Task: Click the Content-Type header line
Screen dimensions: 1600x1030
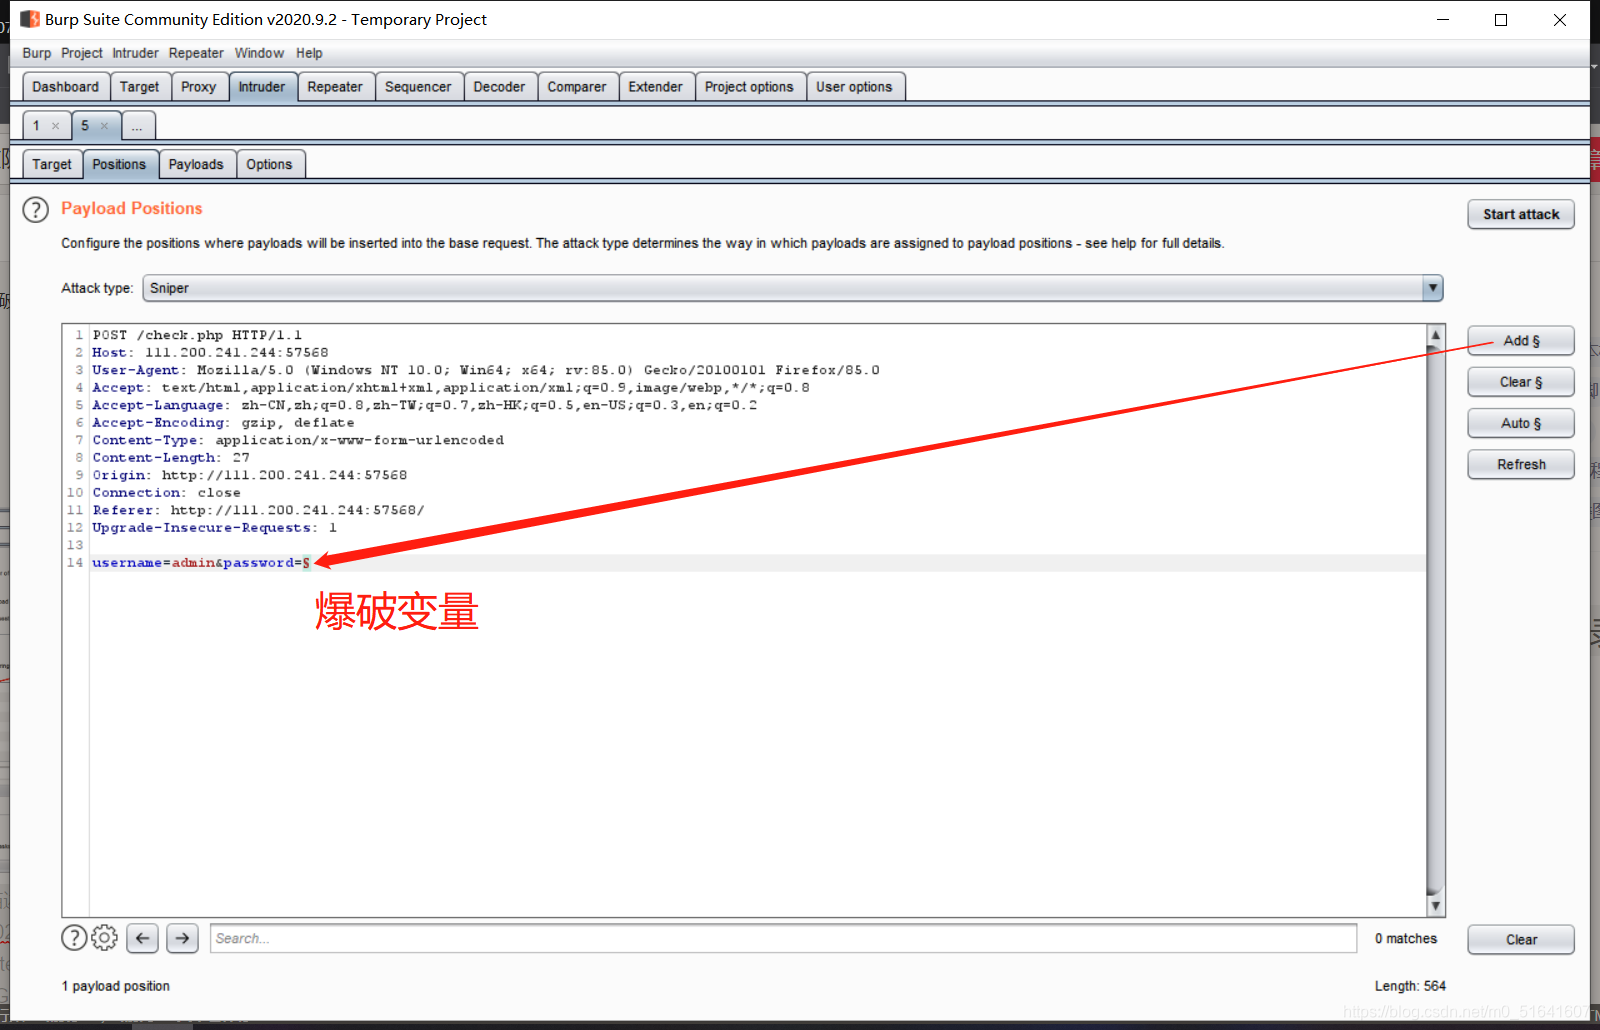Action: point(298,440)
